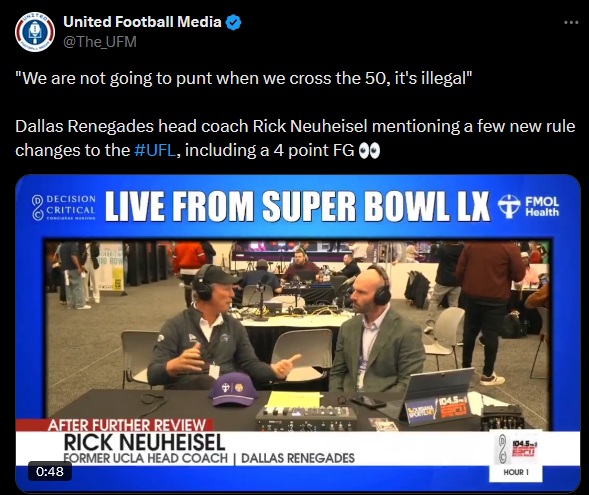Click the Live From Super Bowl LX banner
Image resolution: width=589 pixels, height=495 pixels.
click(x=298, y=206)
